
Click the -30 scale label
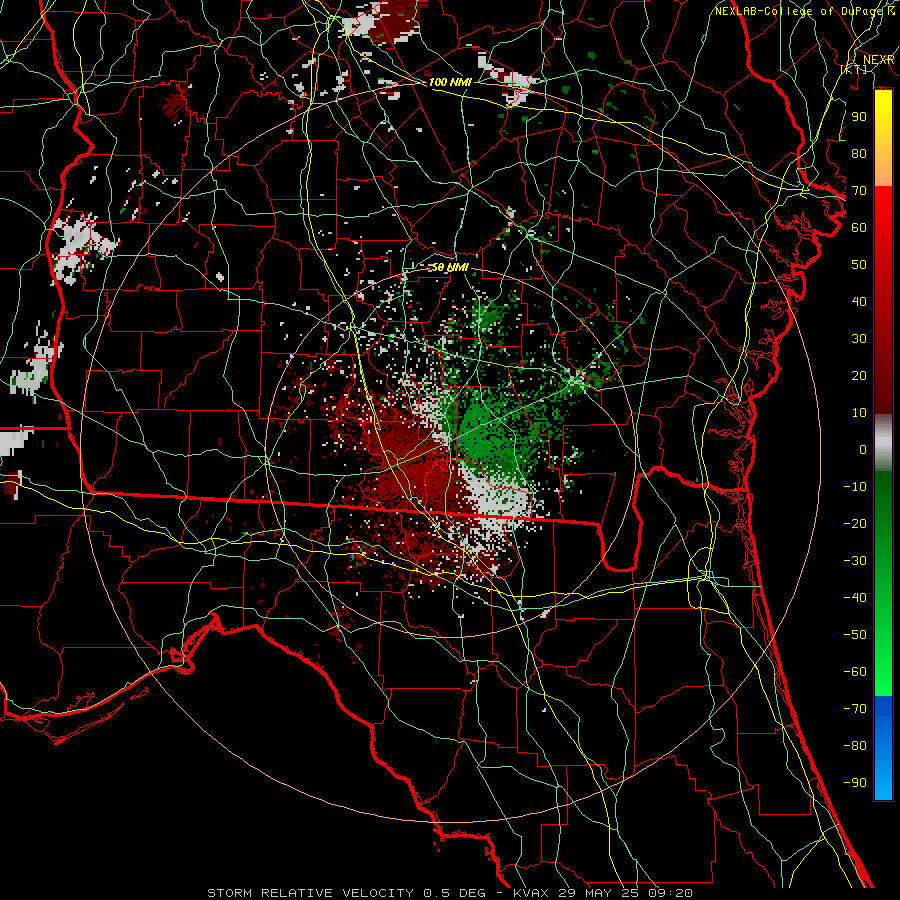click(x=855, y=560)
